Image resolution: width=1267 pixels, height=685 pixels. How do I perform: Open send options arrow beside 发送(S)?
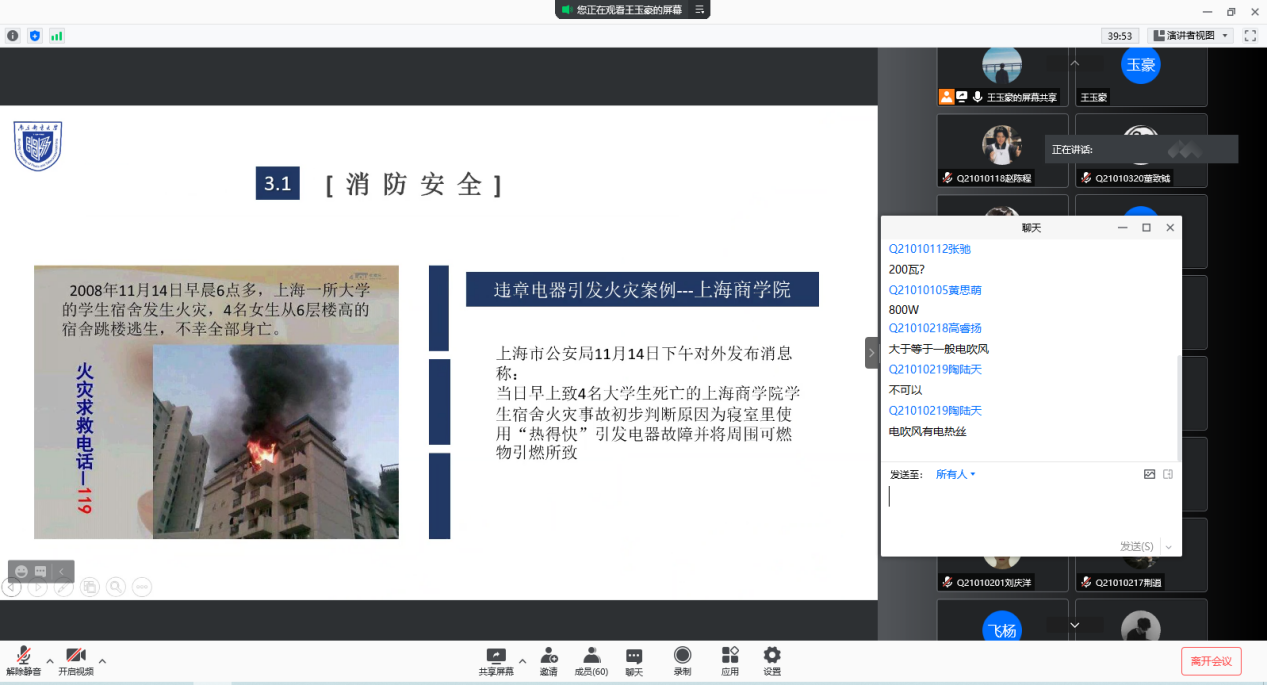pos(1168,547)
